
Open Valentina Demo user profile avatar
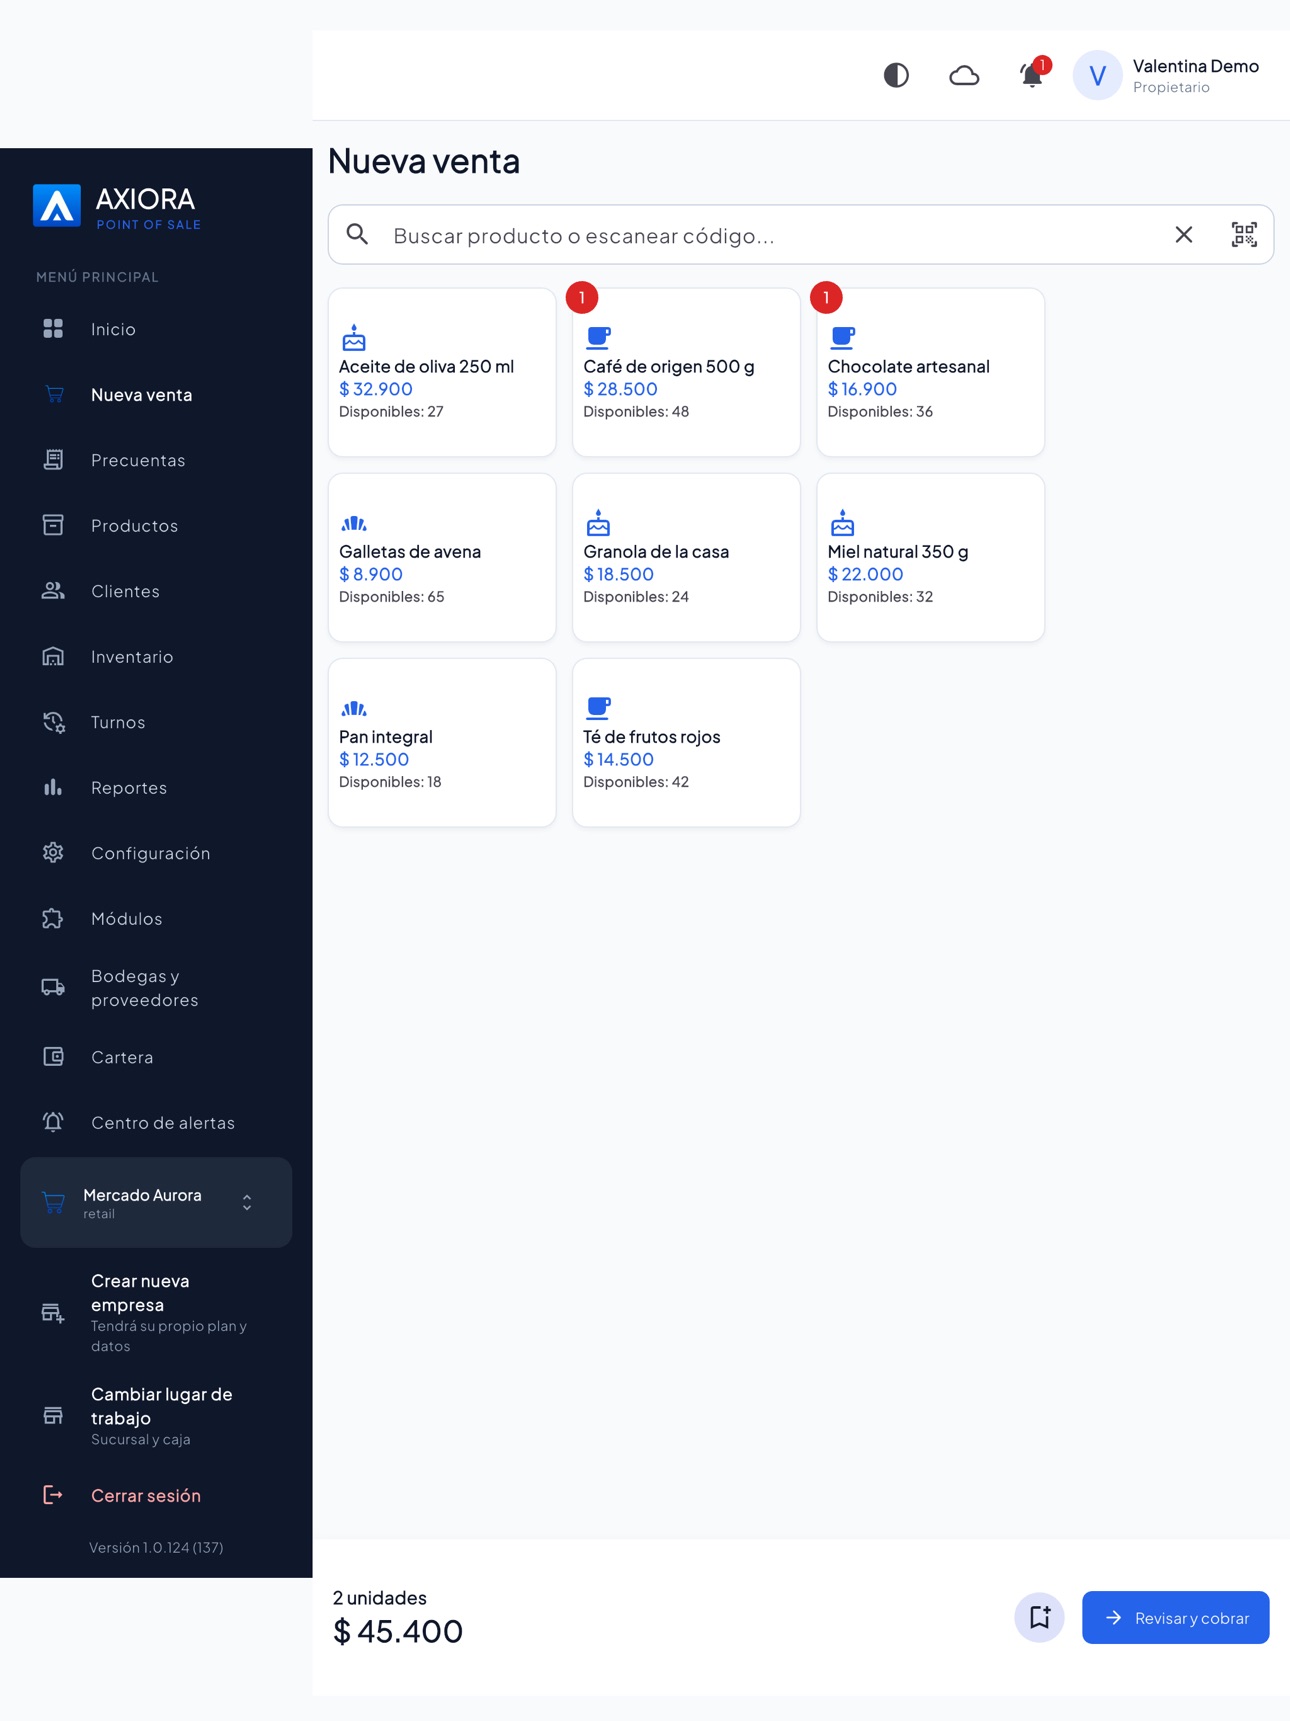point(1097,76)
